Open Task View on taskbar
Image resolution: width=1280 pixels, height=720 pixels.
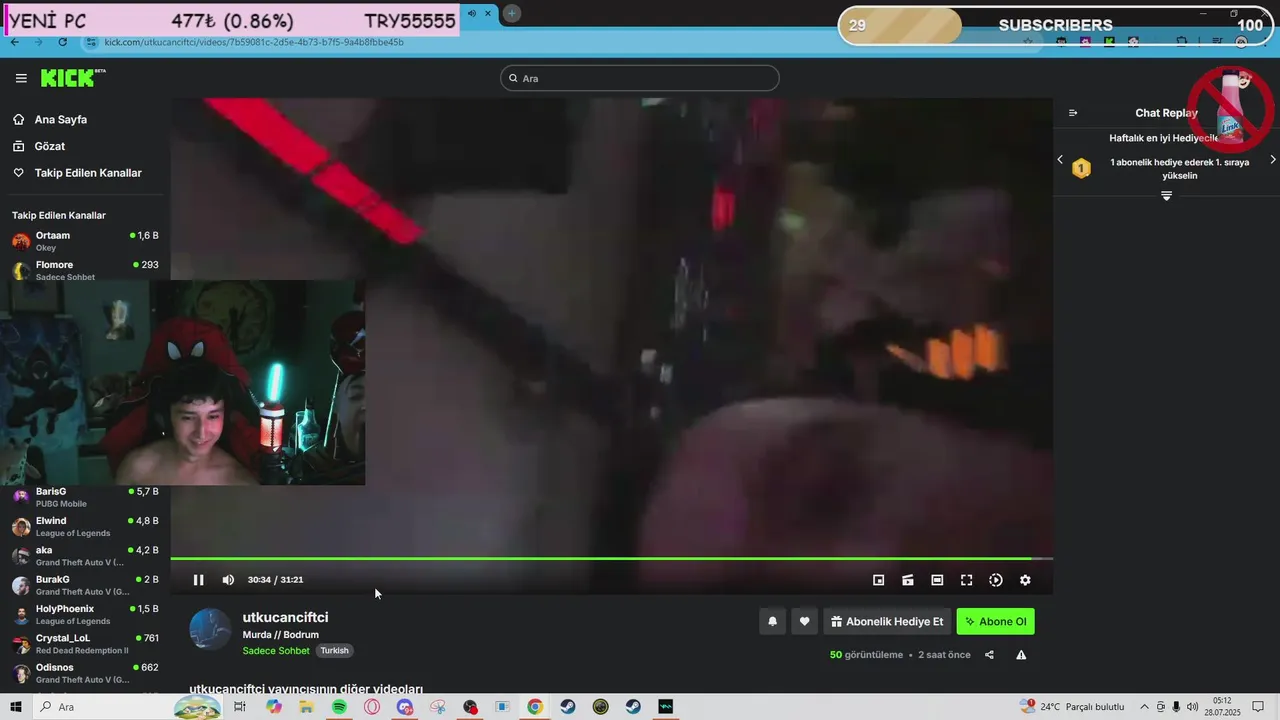coord(240,707)
